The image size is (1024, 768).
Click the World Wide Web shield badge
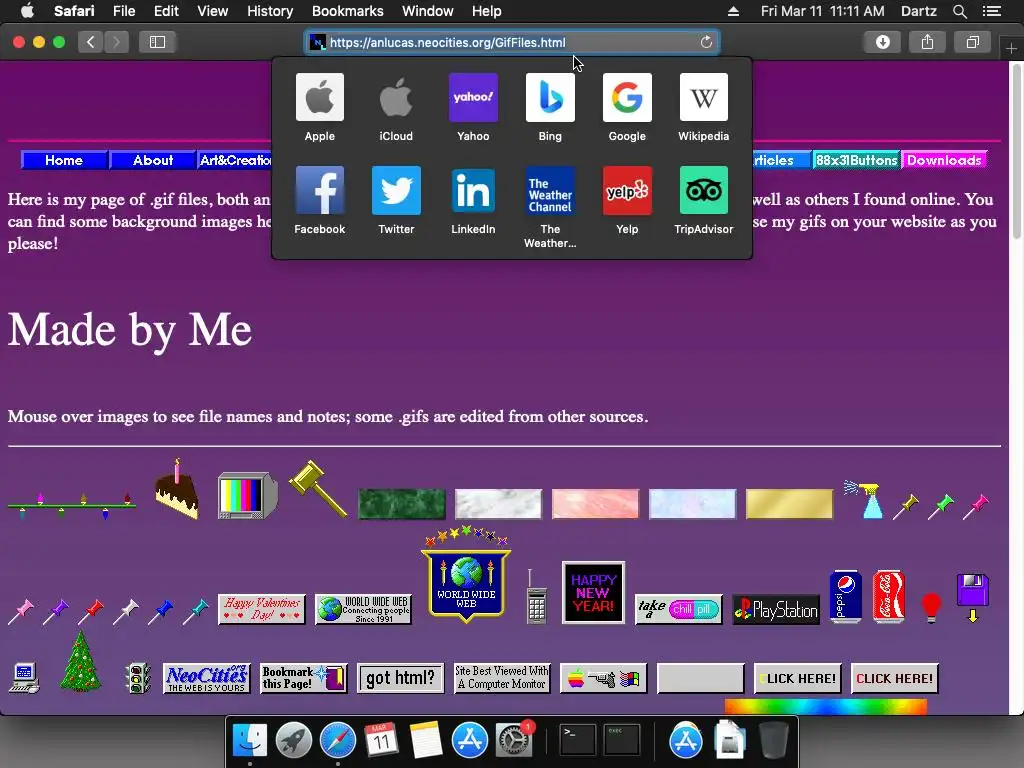pyautogui.click(x=466, y=575)
